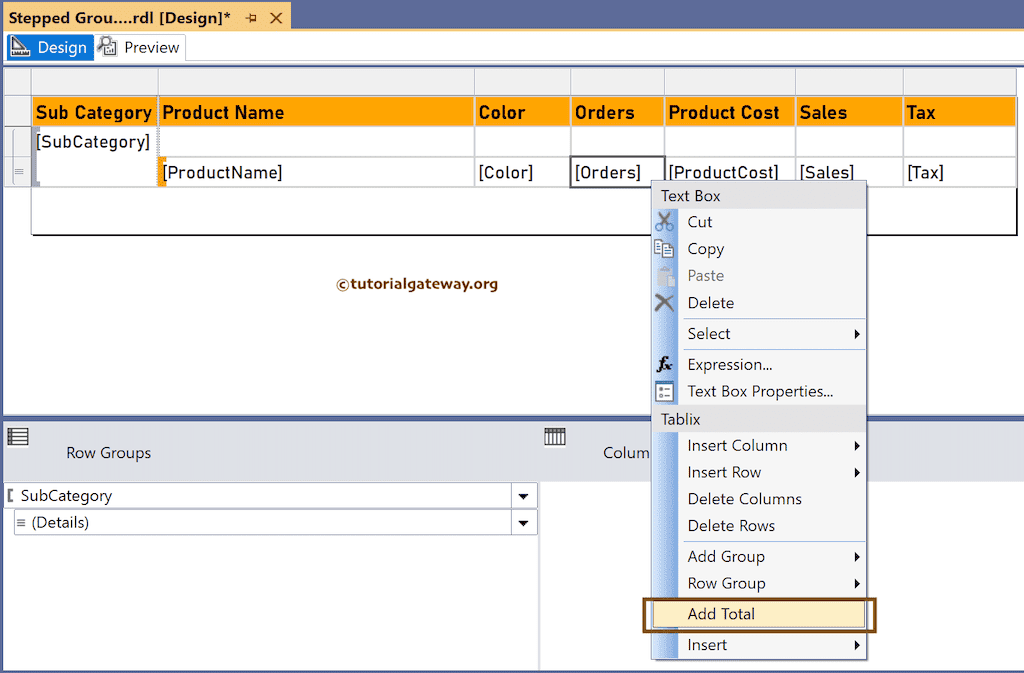Select the [ProductName] text box cell
The image size is (1024, 673).
pyautogui.click(x=315, y=173)
